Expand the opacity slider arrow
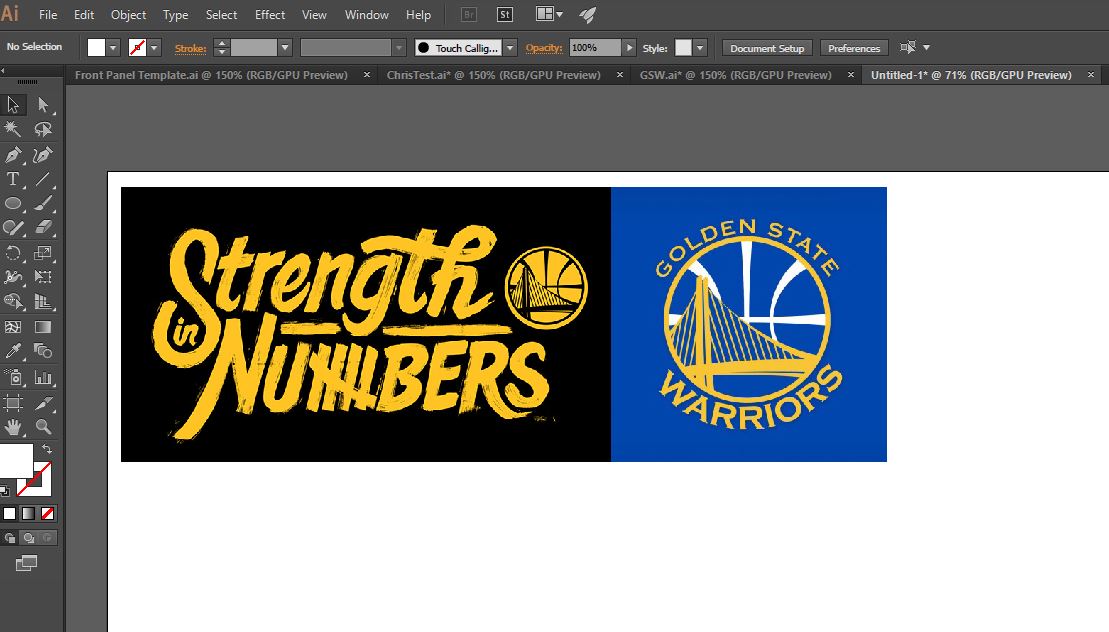 [x=629, y=47]
